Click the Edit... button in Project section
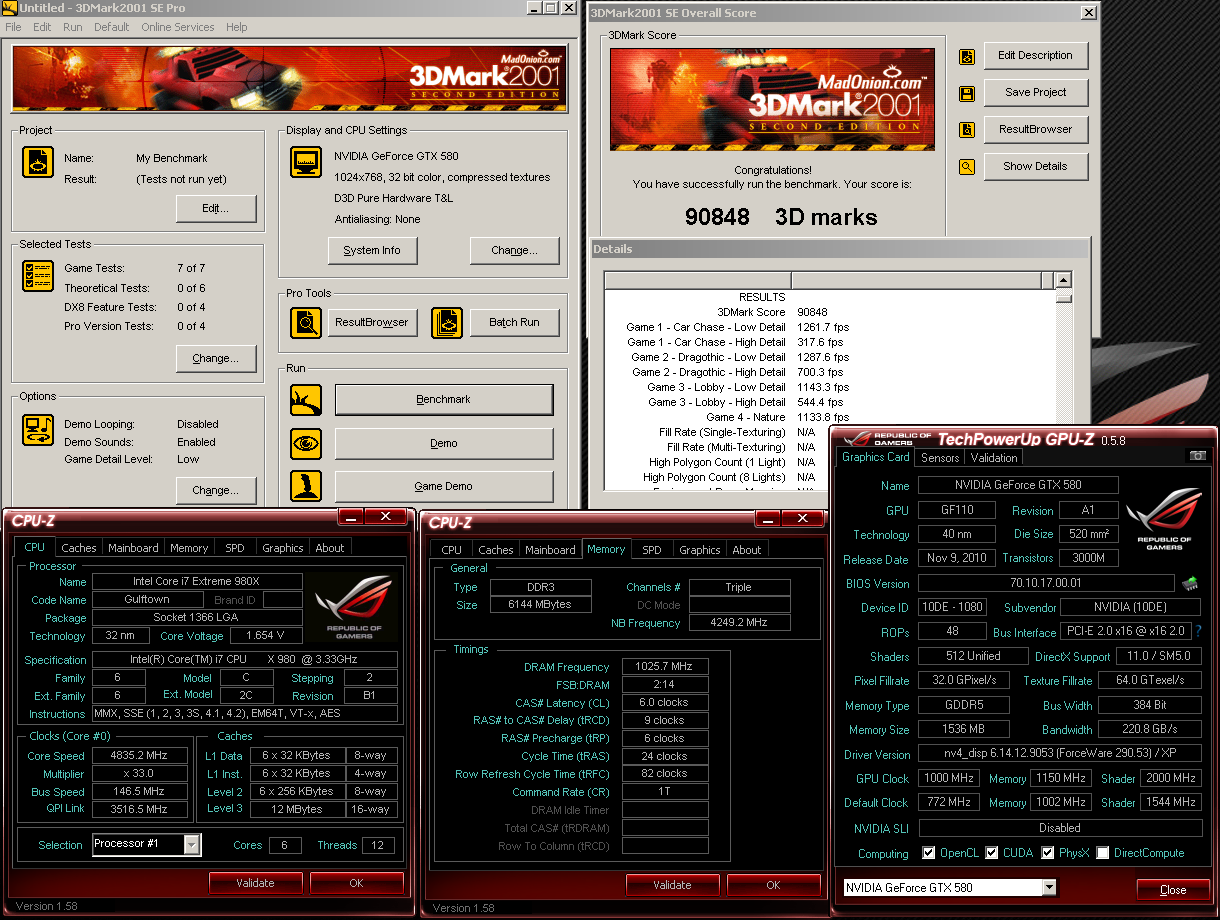Image resolution: width=1220 pixels, height=920 pixels. point(216,209)
